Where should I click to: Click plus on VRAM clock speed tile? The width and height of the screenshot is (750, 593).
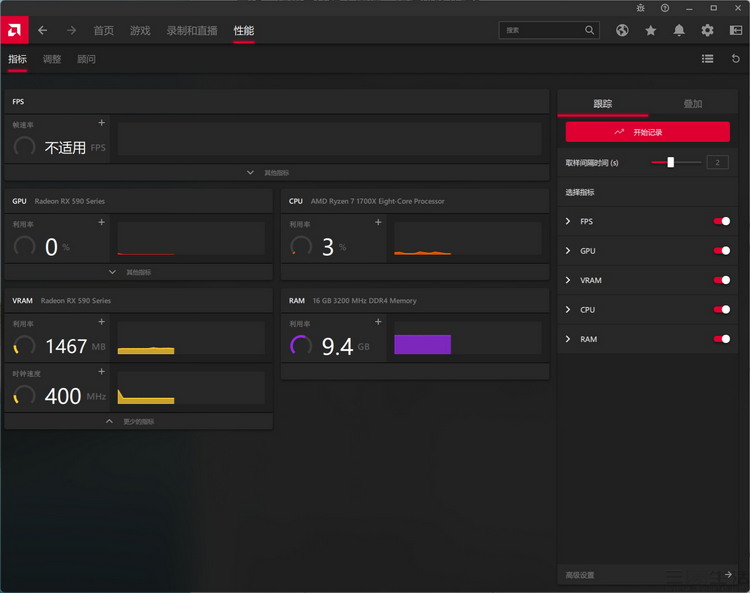101,372
